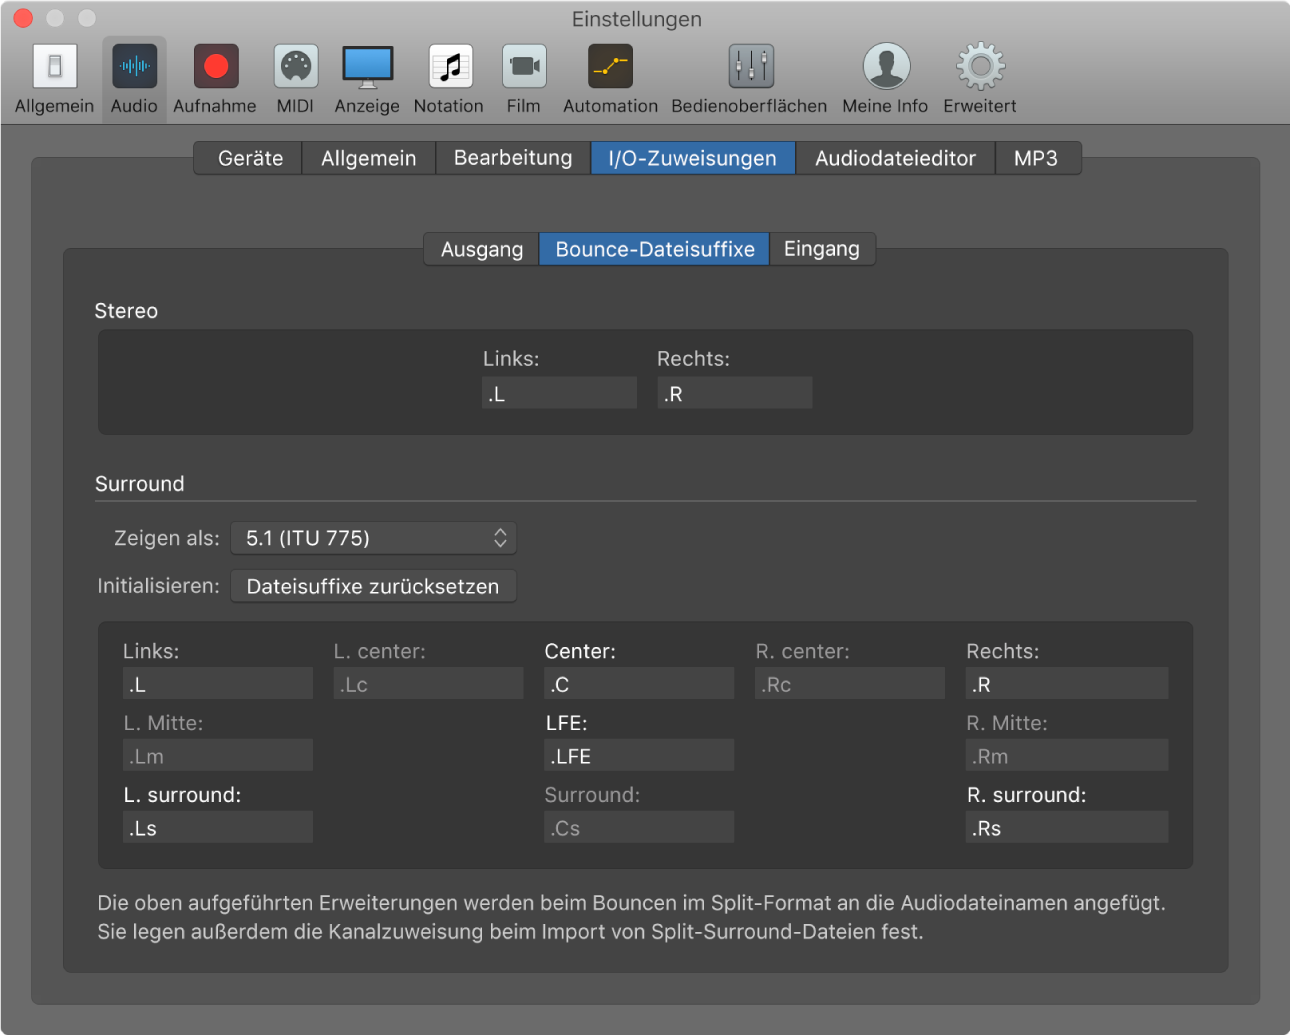Click Dateisuffixe zurücksetzen button

click(373, 587)
